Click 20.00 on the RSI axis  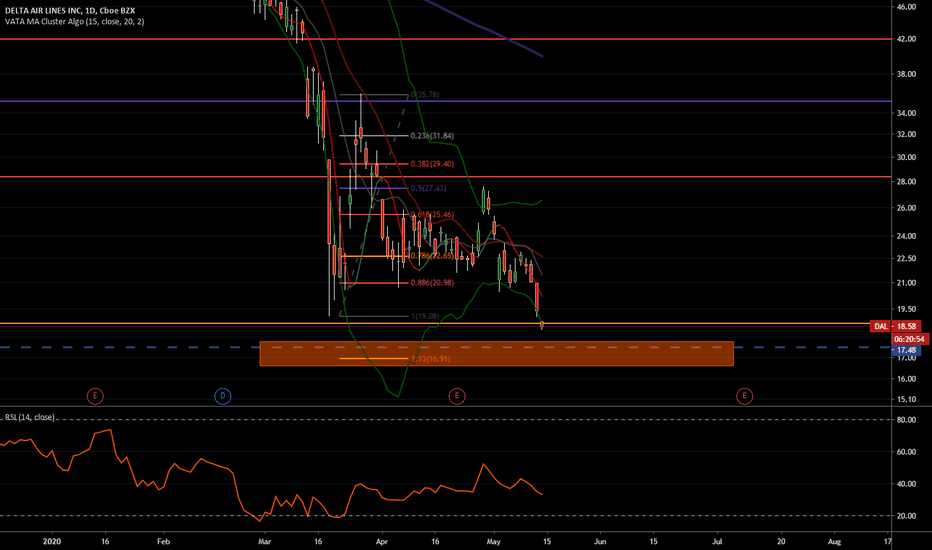pos(906,516)
